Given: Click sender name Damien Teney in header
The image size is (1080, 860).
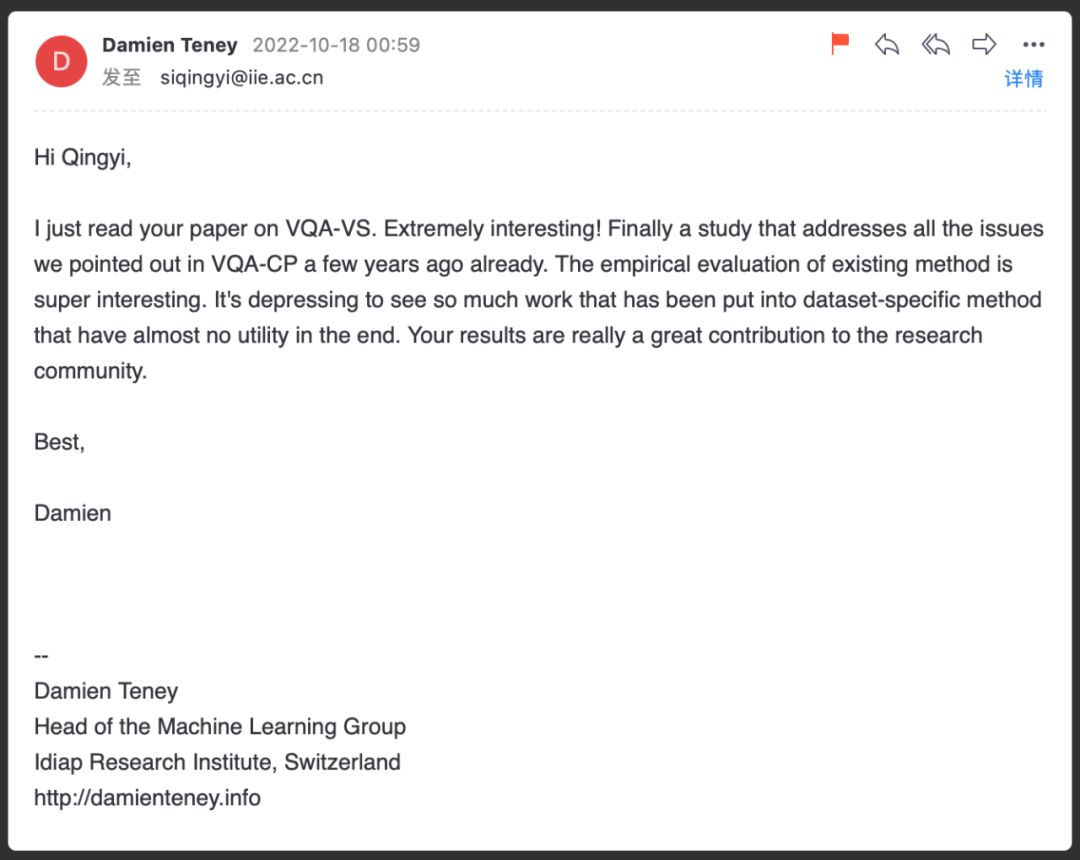Looking at the screenshot, I should tap(170, 45).
